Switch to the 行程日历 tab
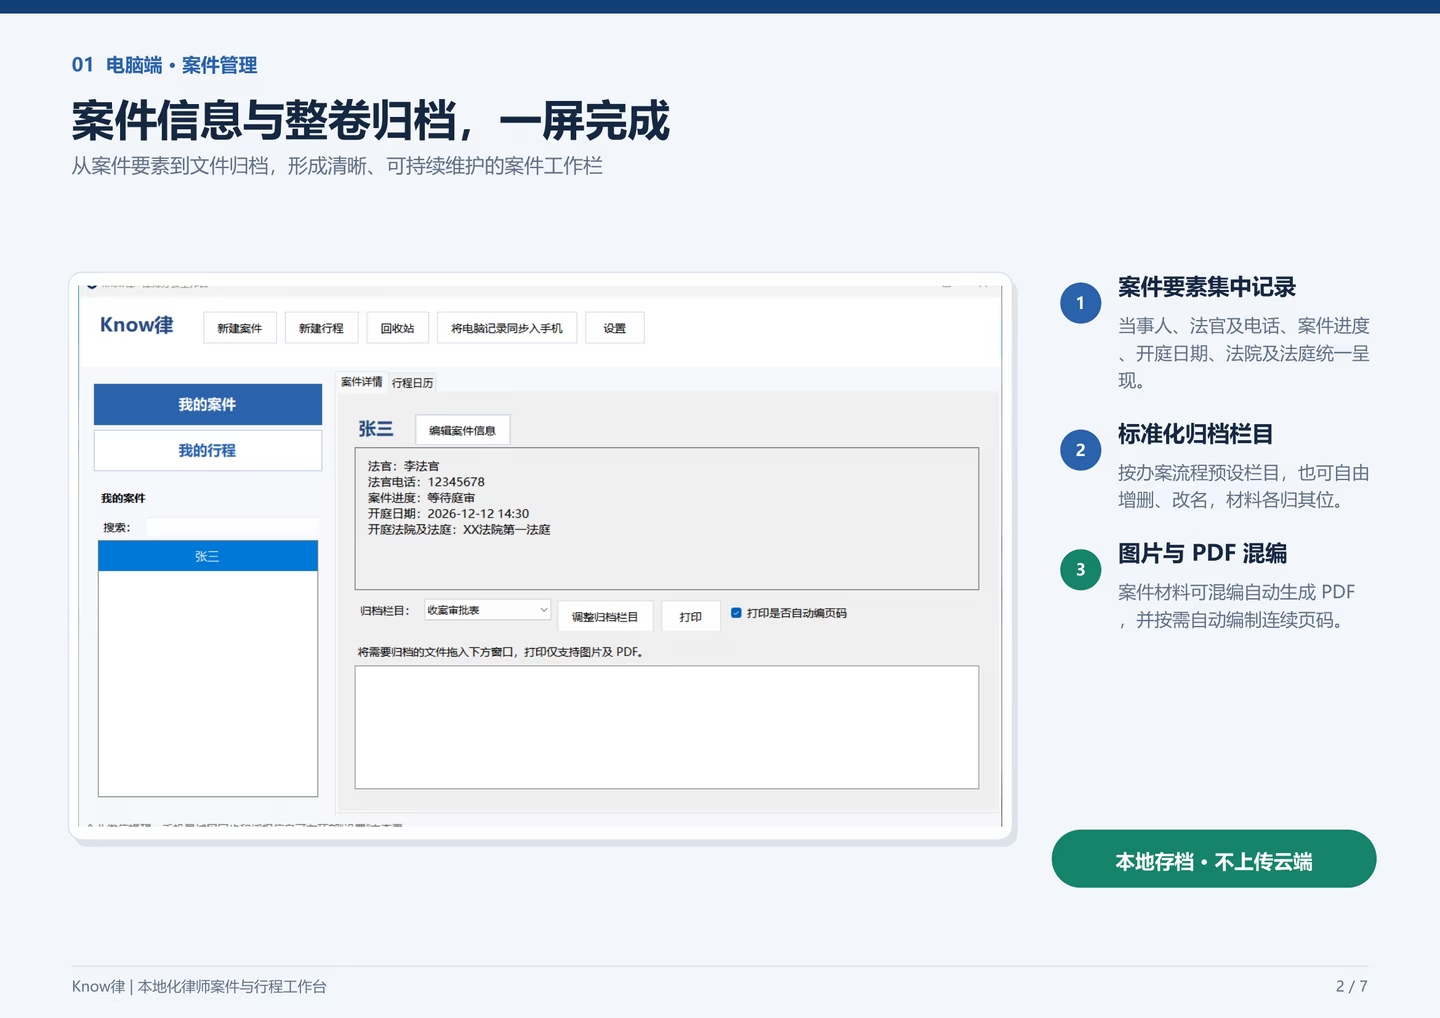1440x1018 pixels. pos(413,383)
